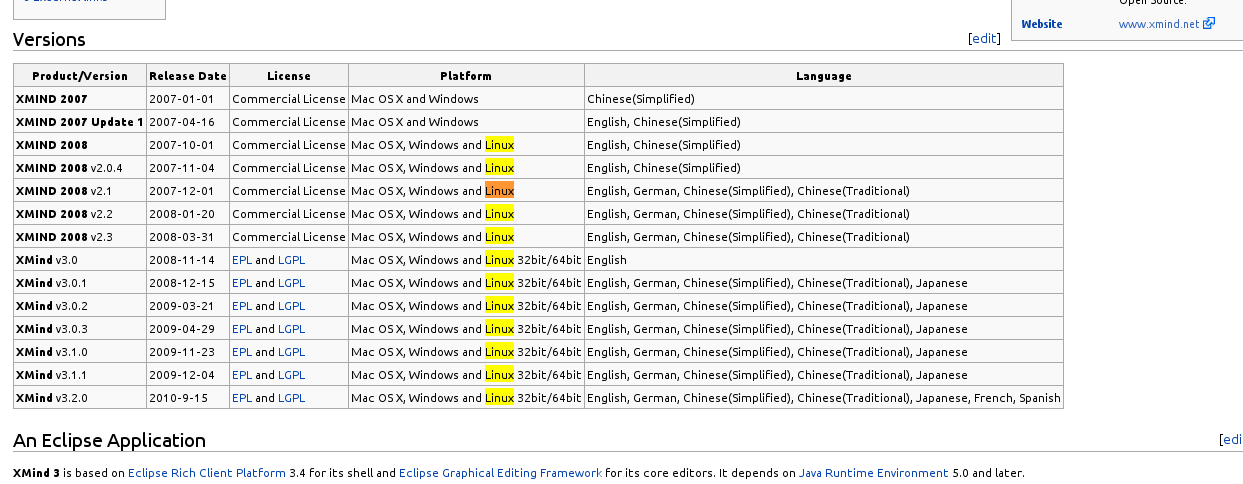Viewport: 1243px width, 484px height.
Task: Click the Platform column header
Action: (466, 76)
